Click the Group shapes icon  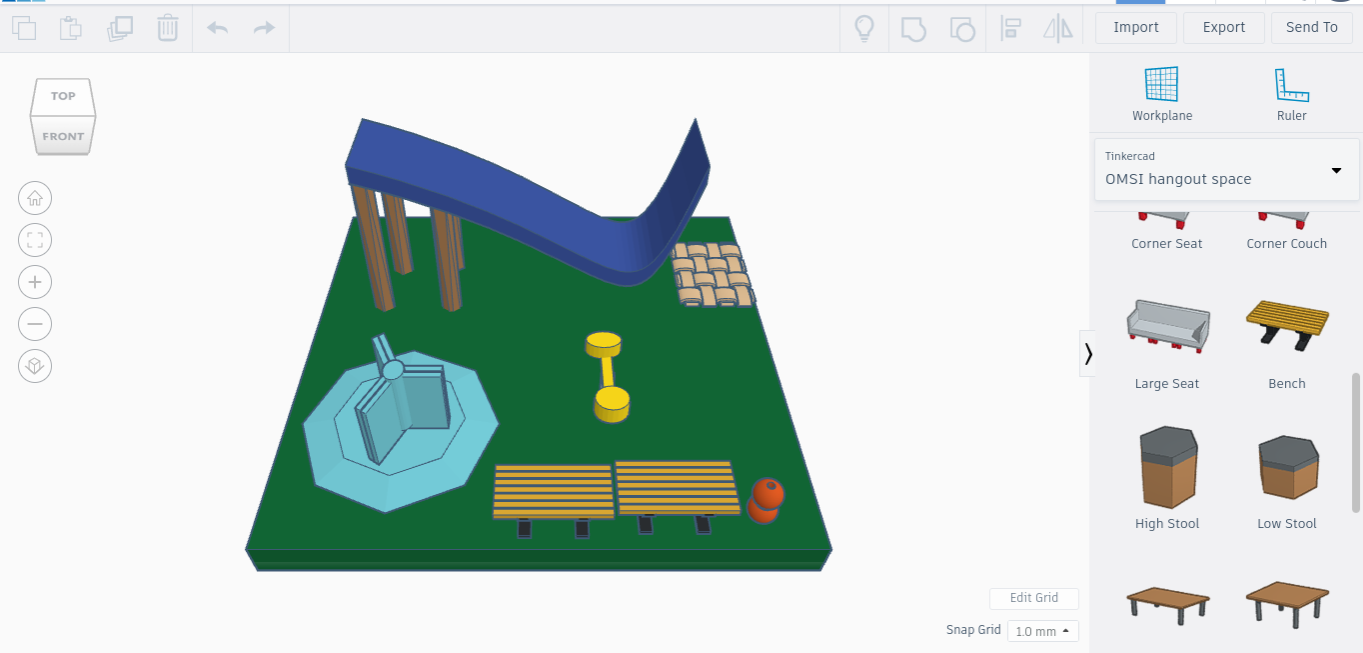coord(913,28)
